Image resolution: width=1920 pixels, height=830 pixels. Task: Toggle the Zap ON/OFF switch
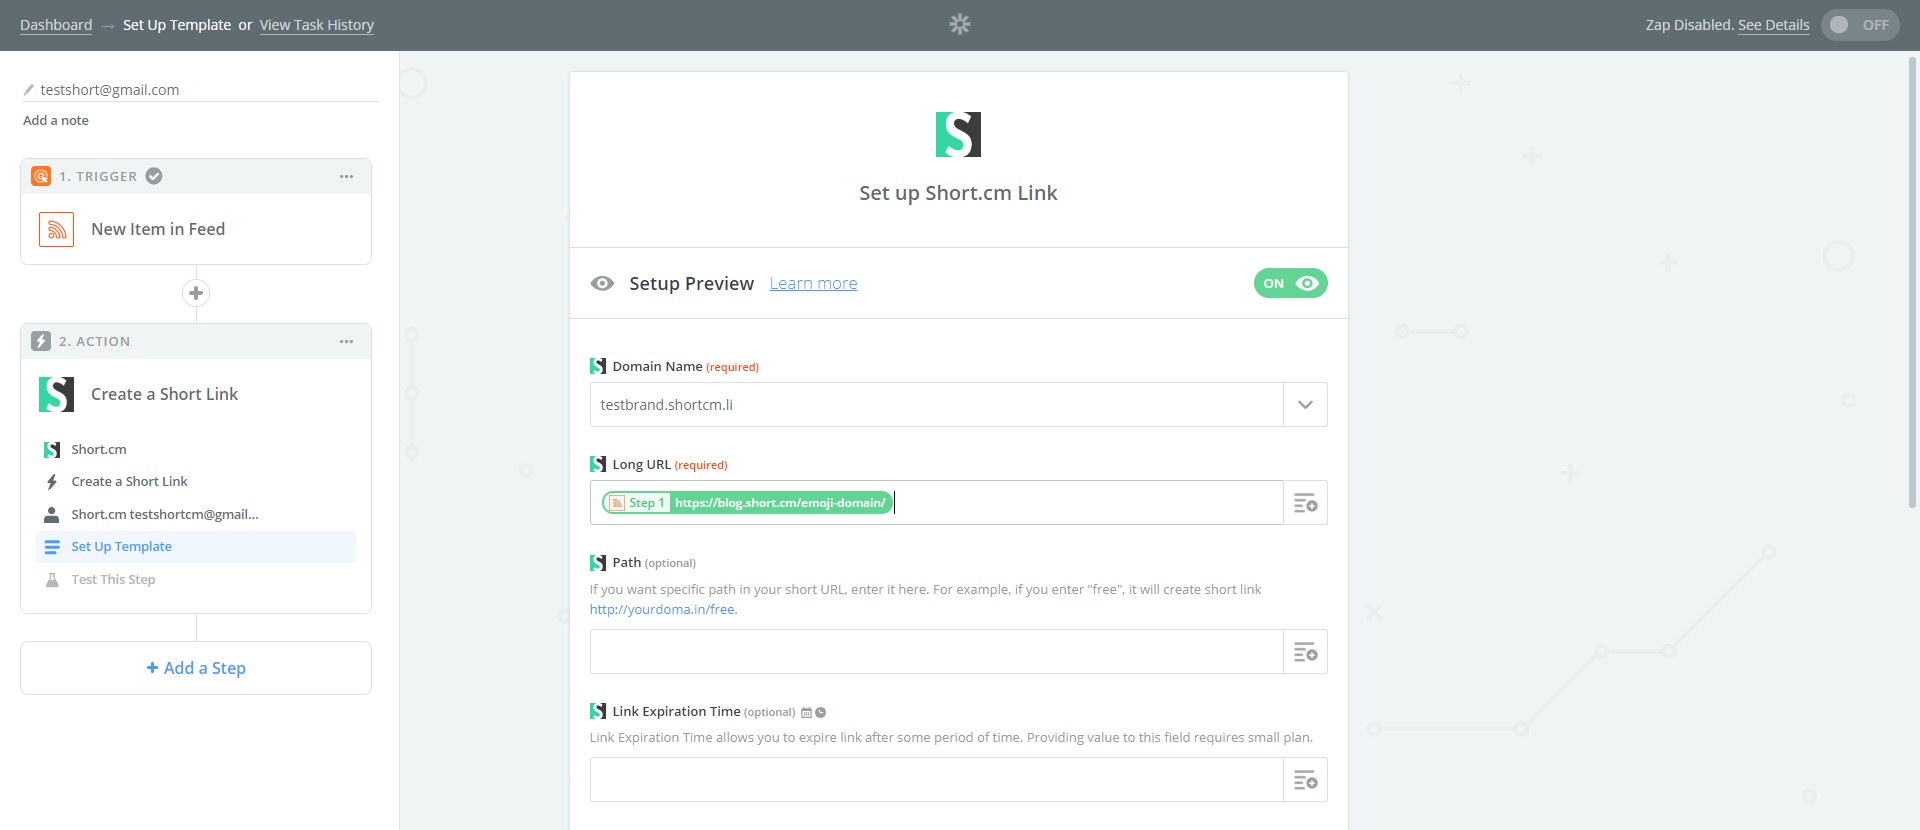click(x=1859, y=25)
